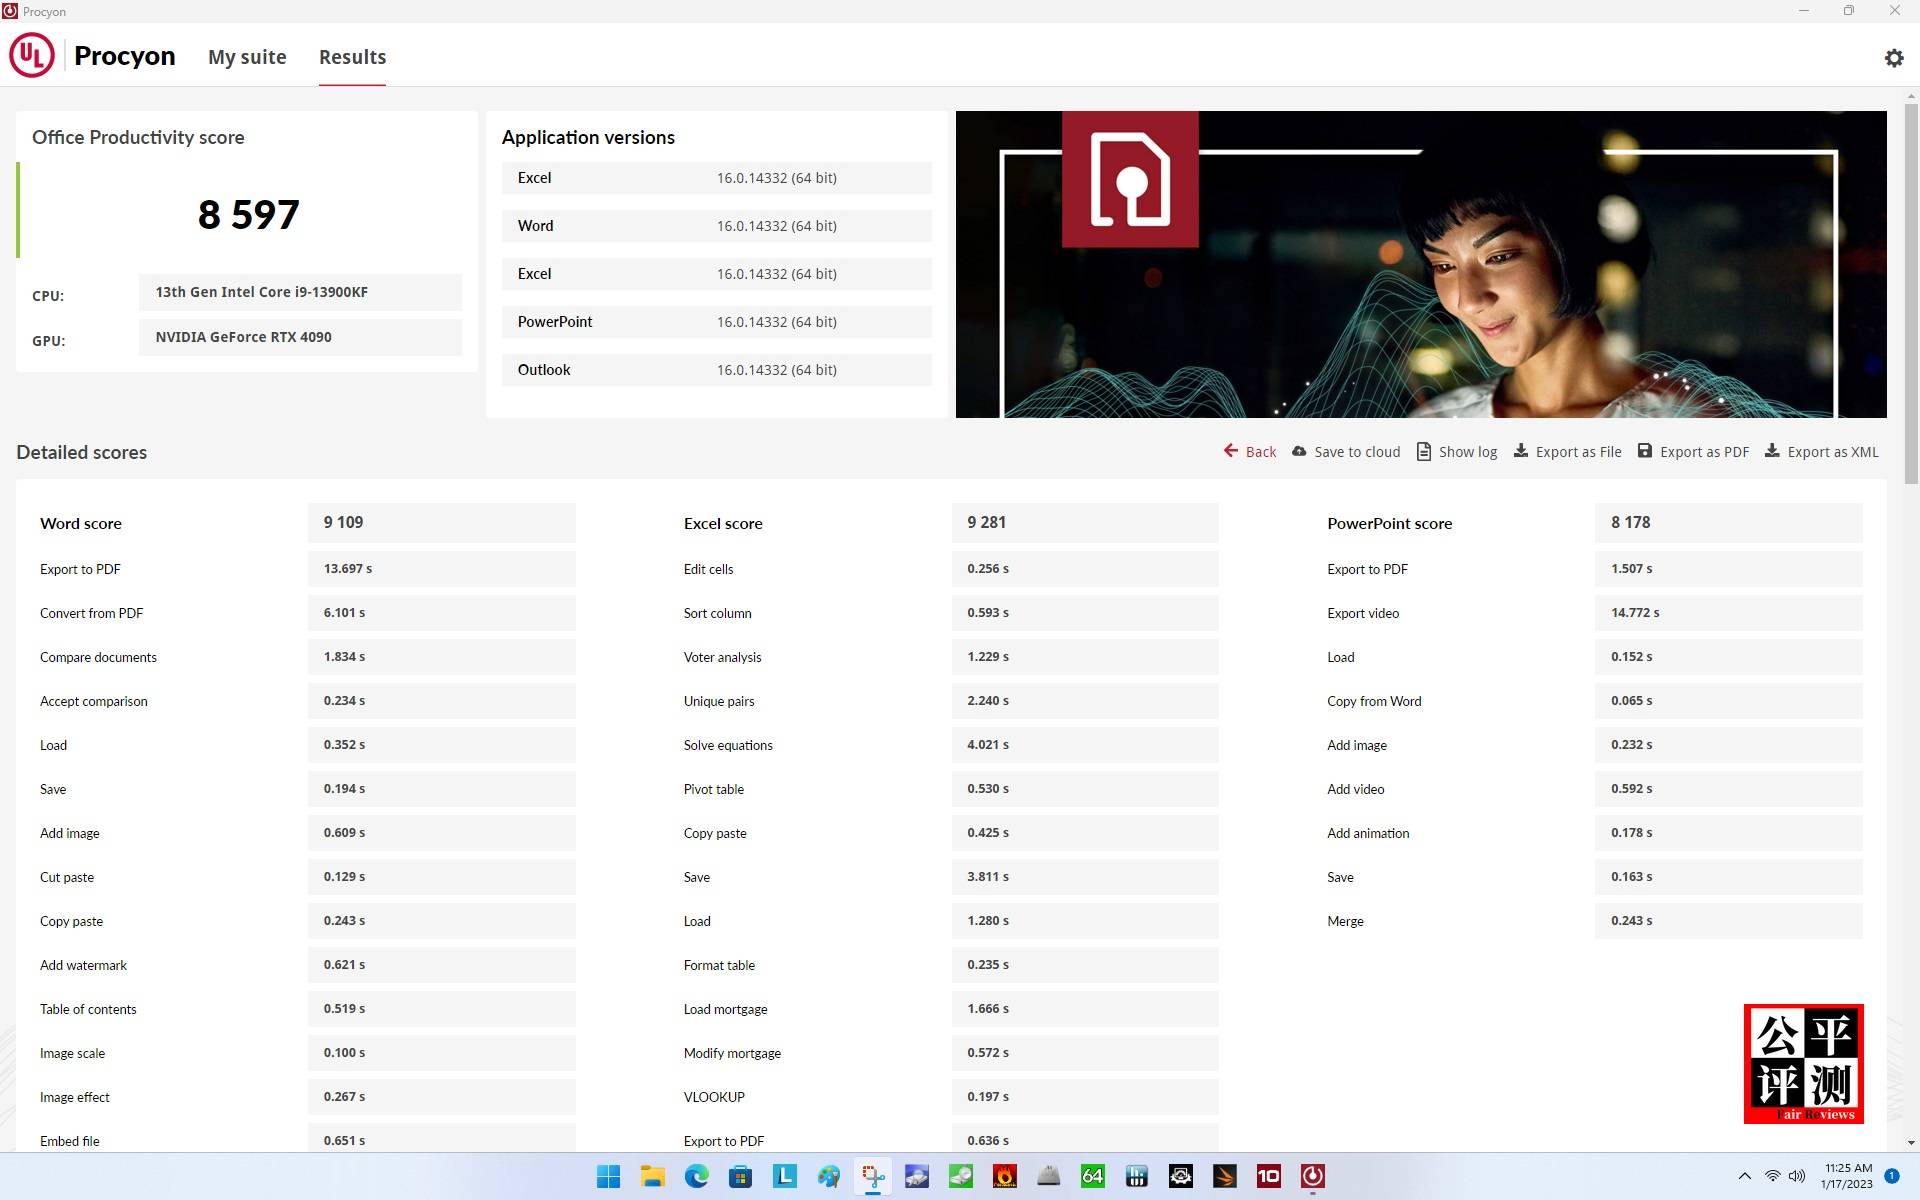The width and height of the screenshot is (1920, 1200).
Task: Click the Save to cloud label
Action: coord(1356,452)
